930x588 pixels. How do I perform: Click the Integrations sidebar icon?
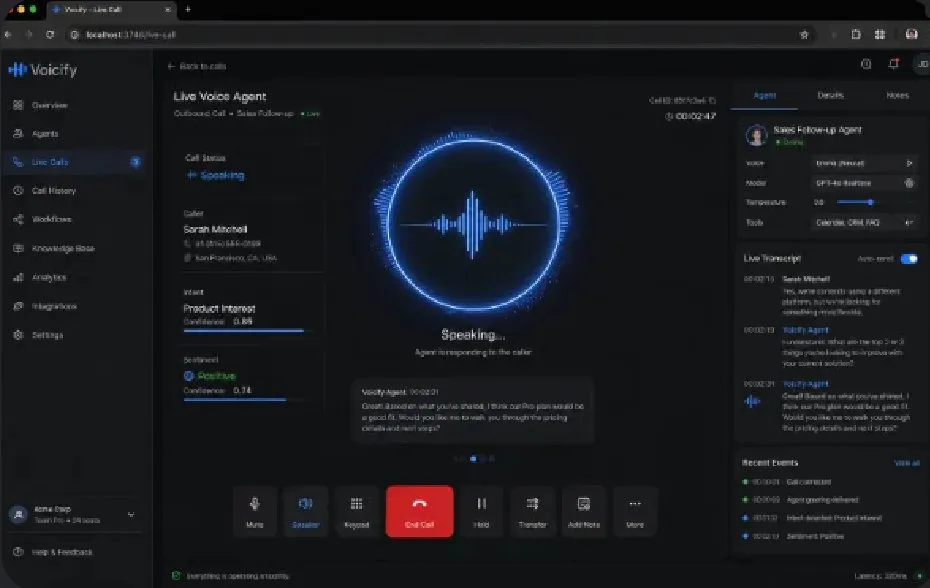(18, 306)
